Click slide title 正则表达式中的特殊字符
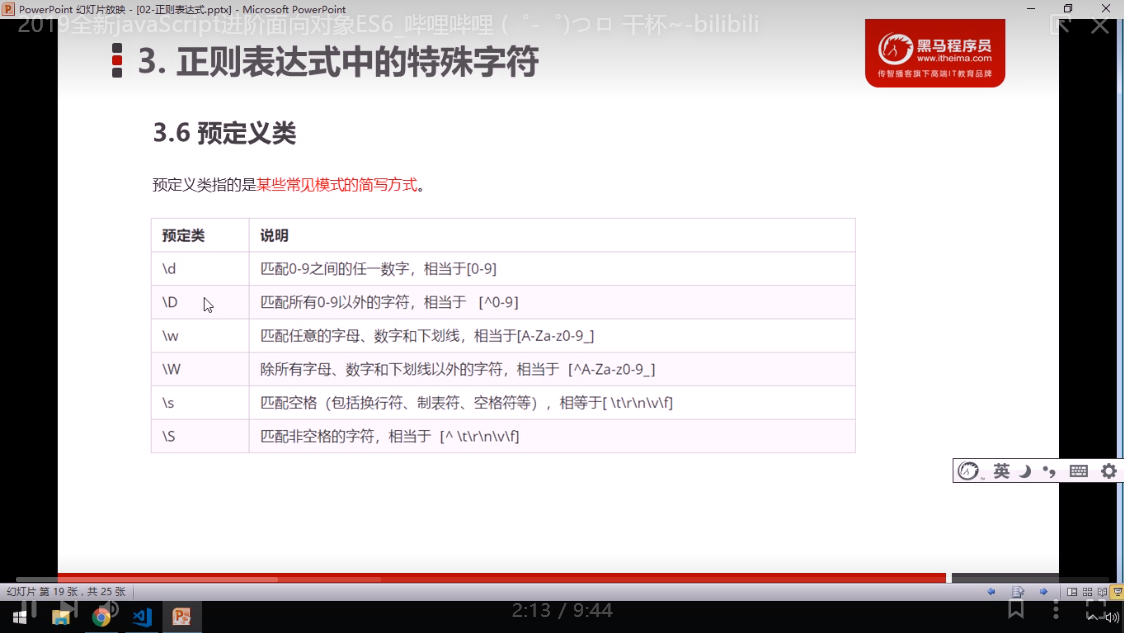 point(358,62)
